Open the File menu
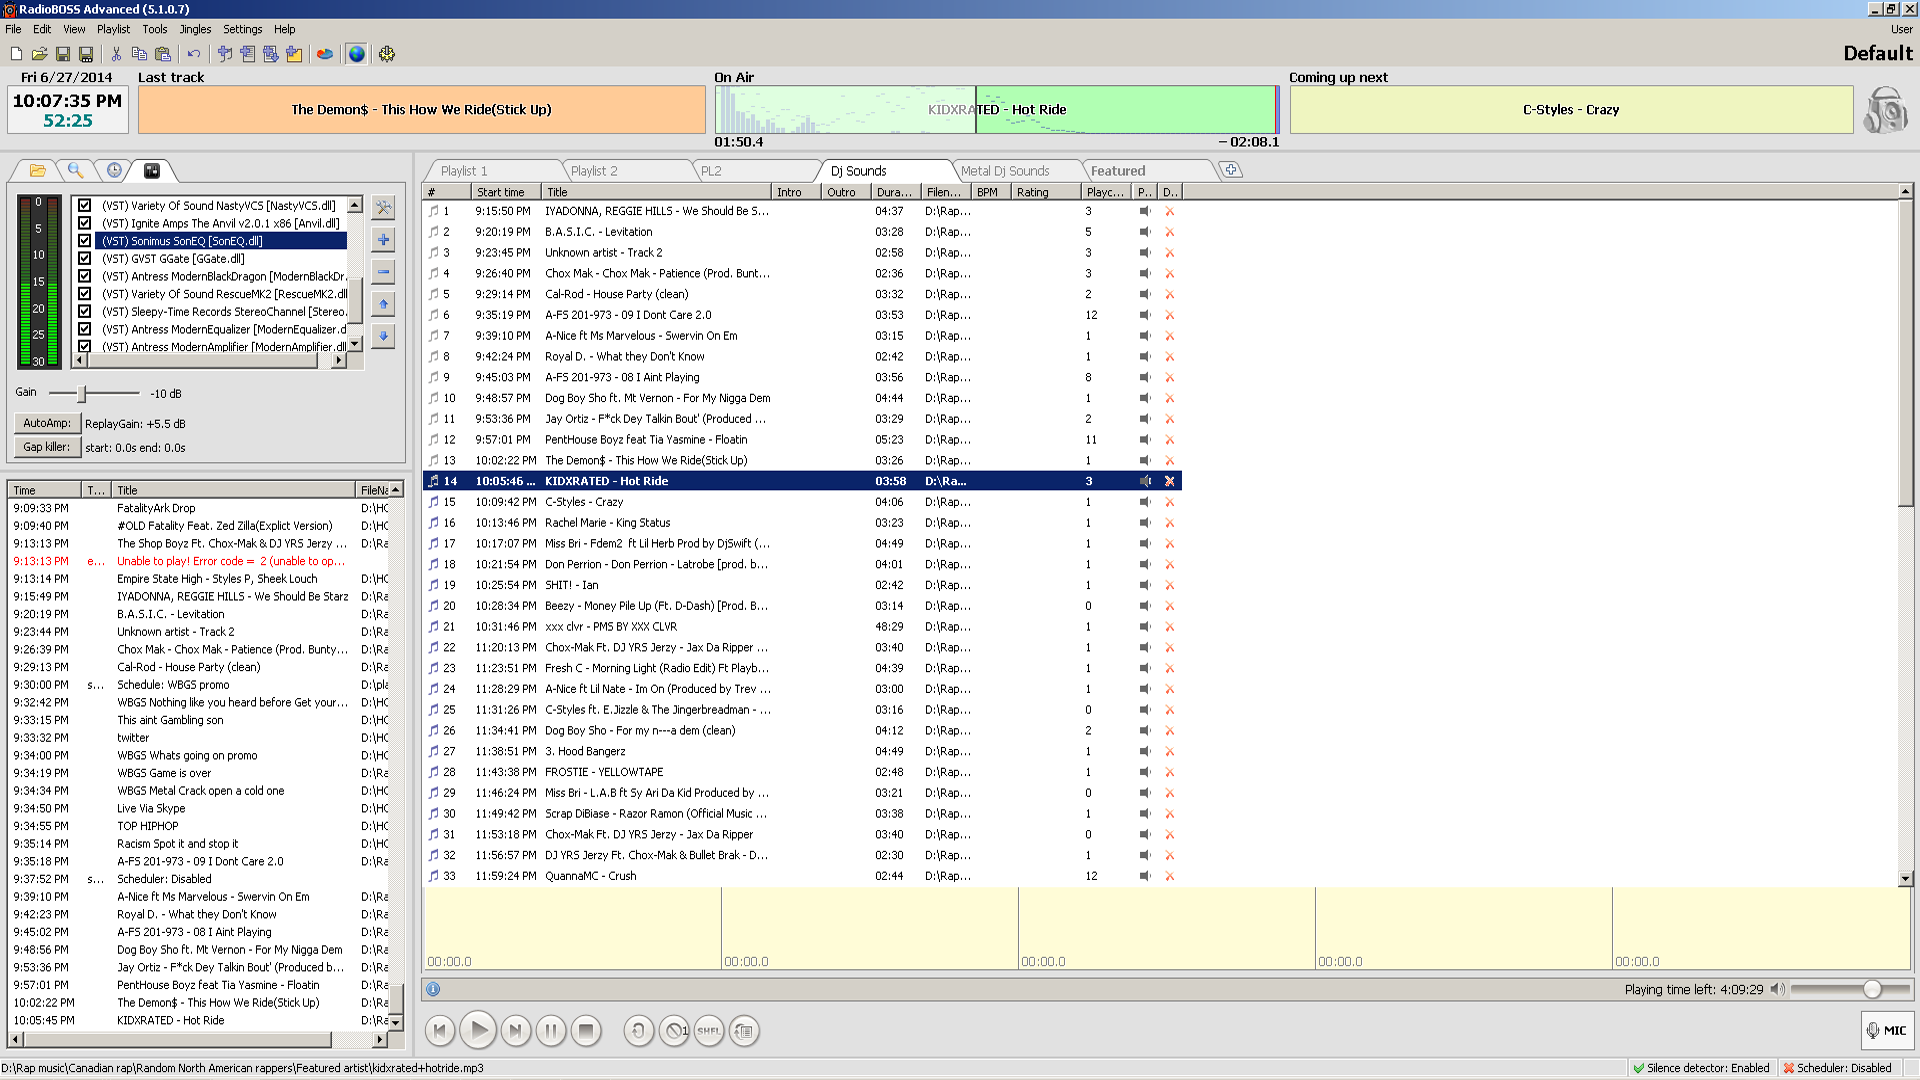1920x1080 pixels. pos(13,29)
